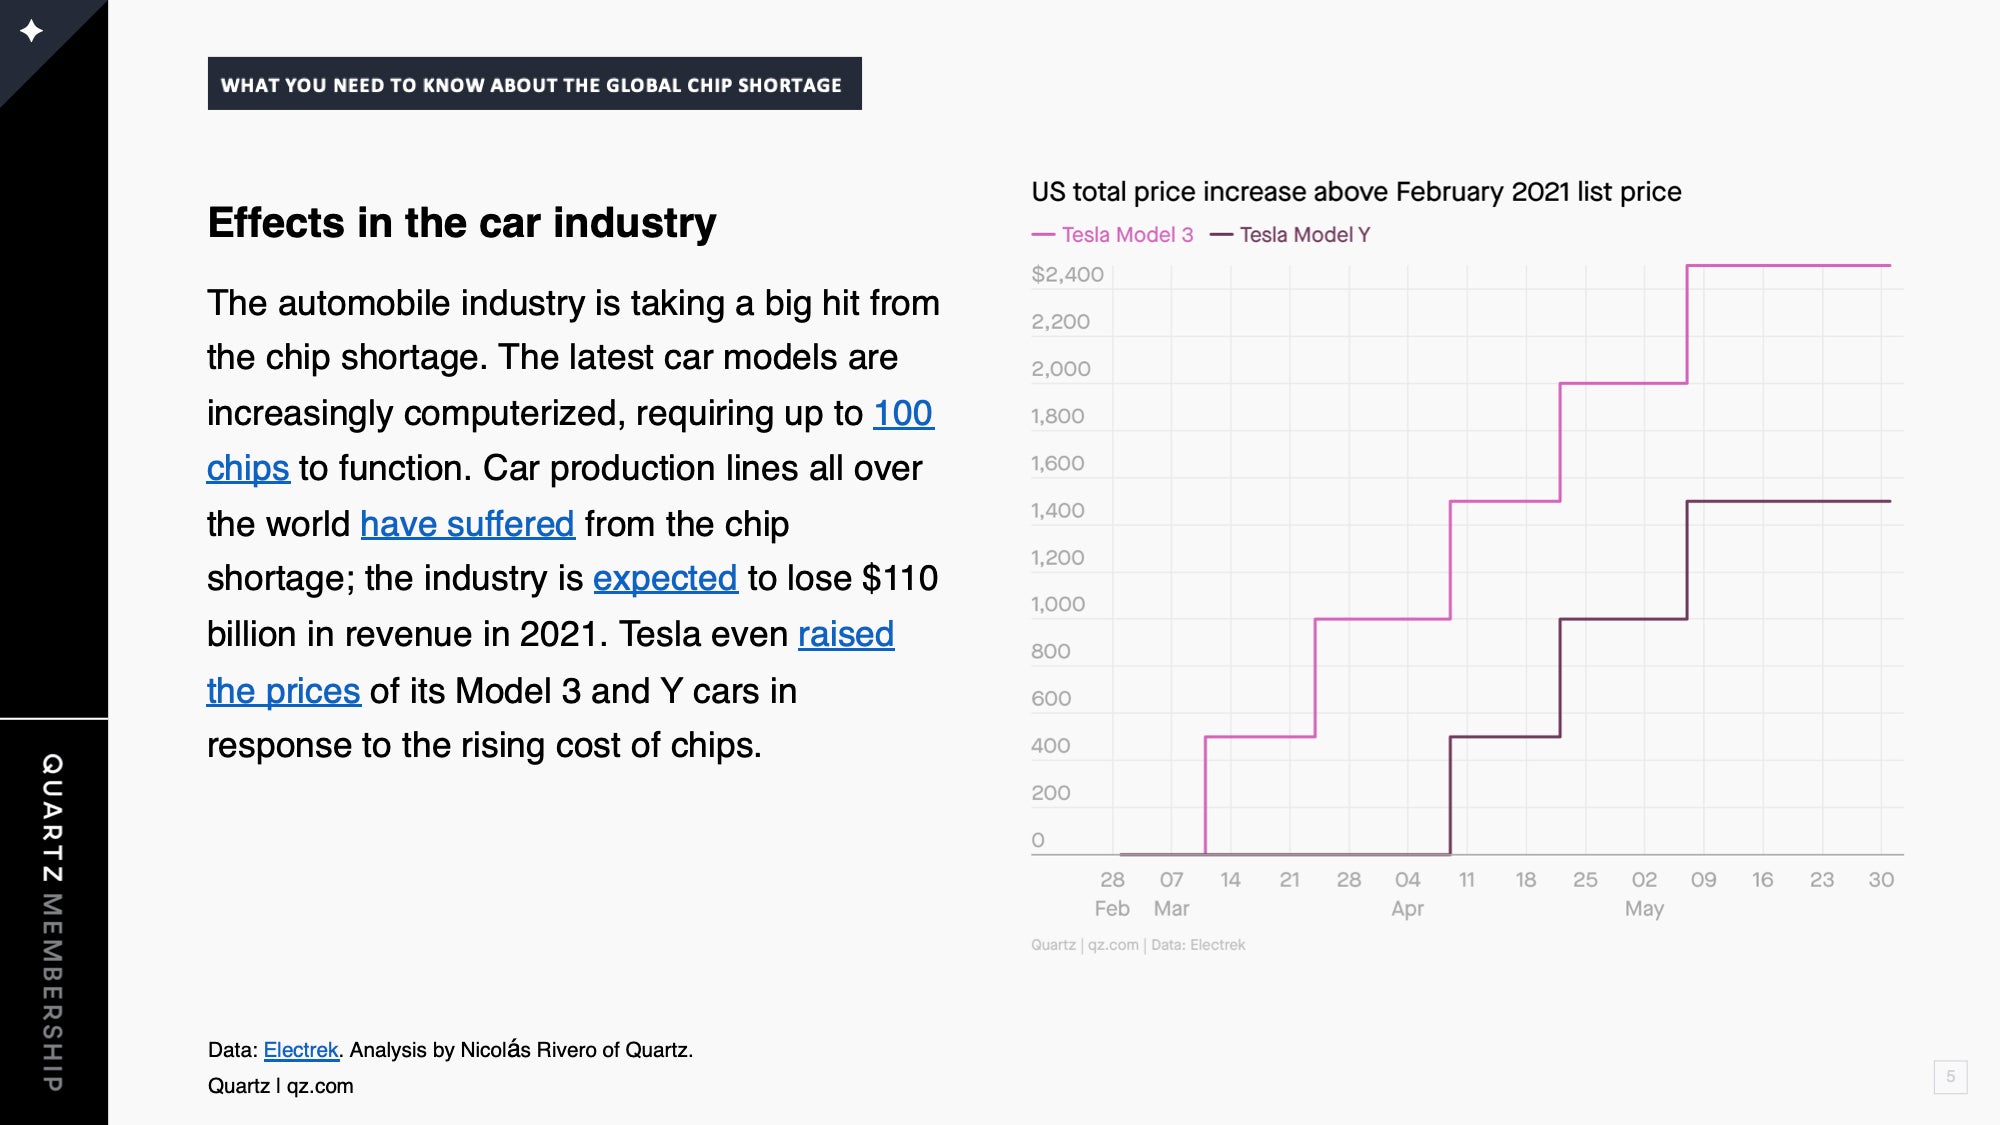Select the 30 date marker on x-axis

(x=1881, y=880)
